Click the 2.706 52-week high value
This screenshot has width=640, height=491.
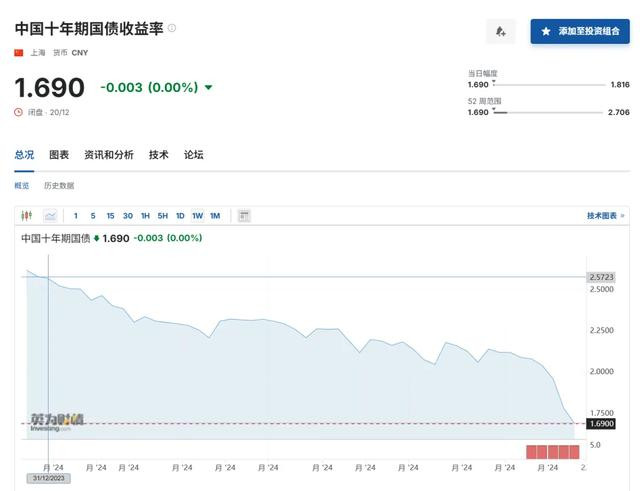coord(618,112)
